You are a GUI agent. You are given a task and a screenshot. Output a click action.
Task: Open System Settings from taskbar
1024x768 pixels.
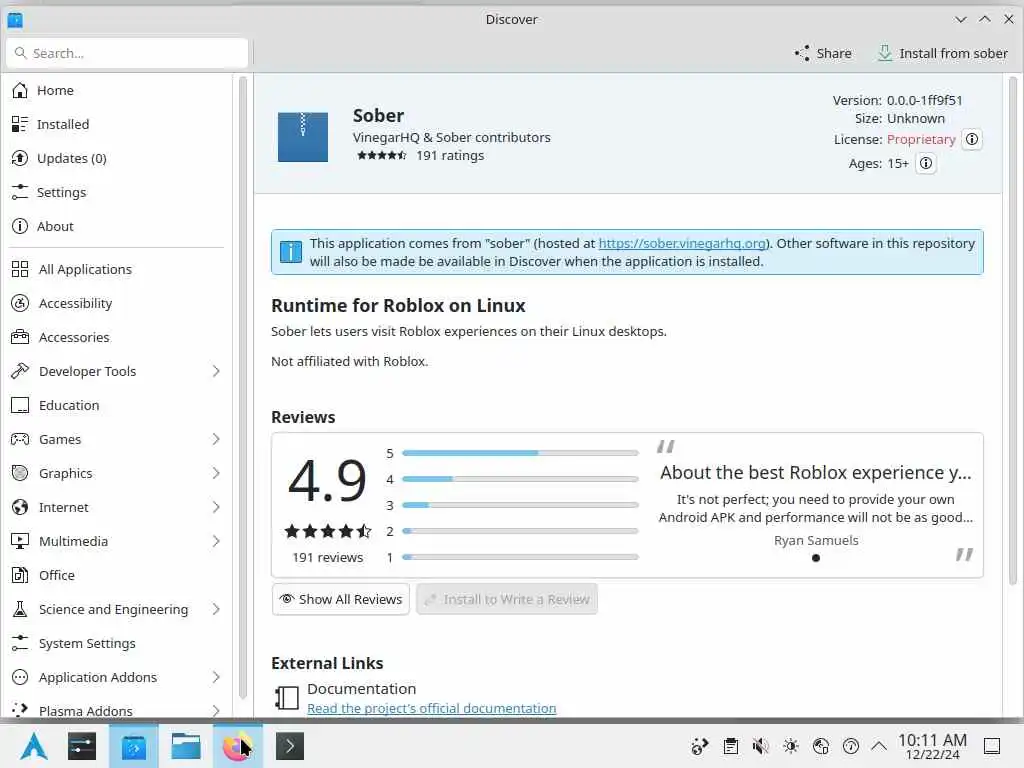pos(82,746)
